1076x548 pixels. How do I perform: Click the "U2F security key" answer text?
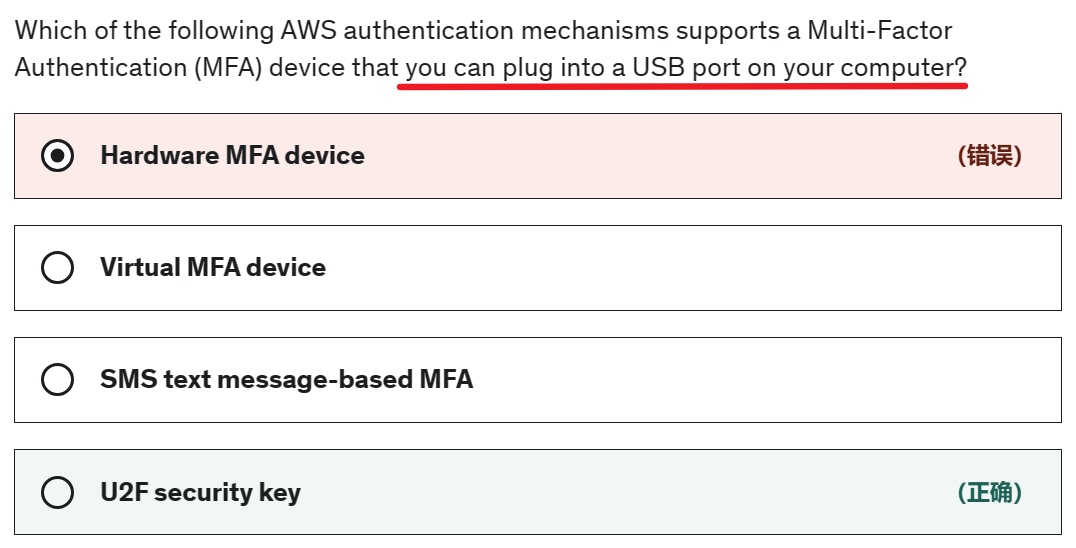200,493
